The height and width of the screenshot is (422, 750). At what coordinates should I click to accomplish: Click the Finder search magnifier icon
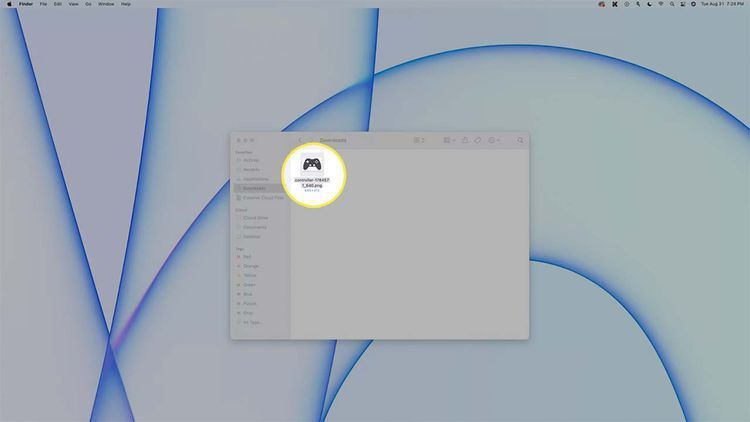(x=520, y=141)
